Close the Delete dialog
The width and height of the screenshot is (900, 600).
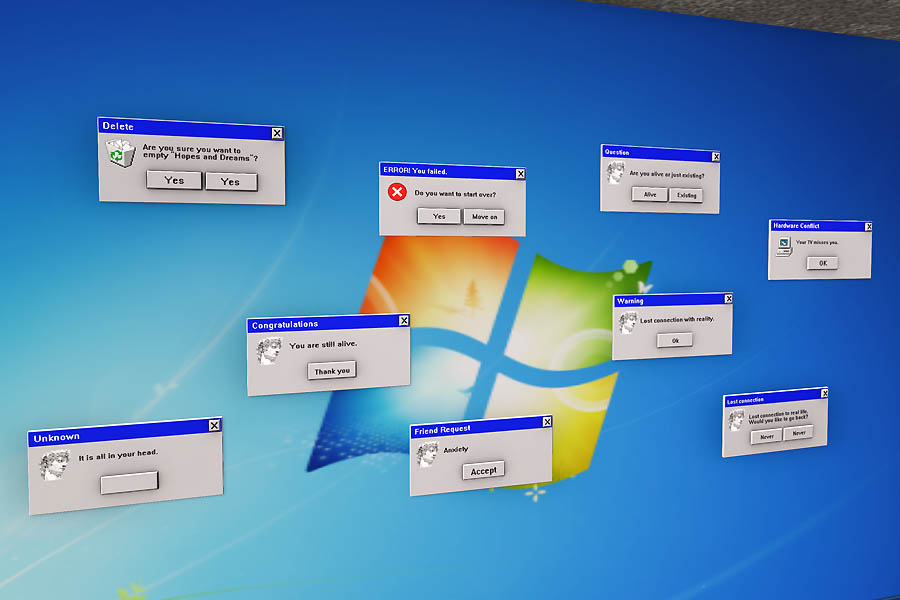click(277, 133)
